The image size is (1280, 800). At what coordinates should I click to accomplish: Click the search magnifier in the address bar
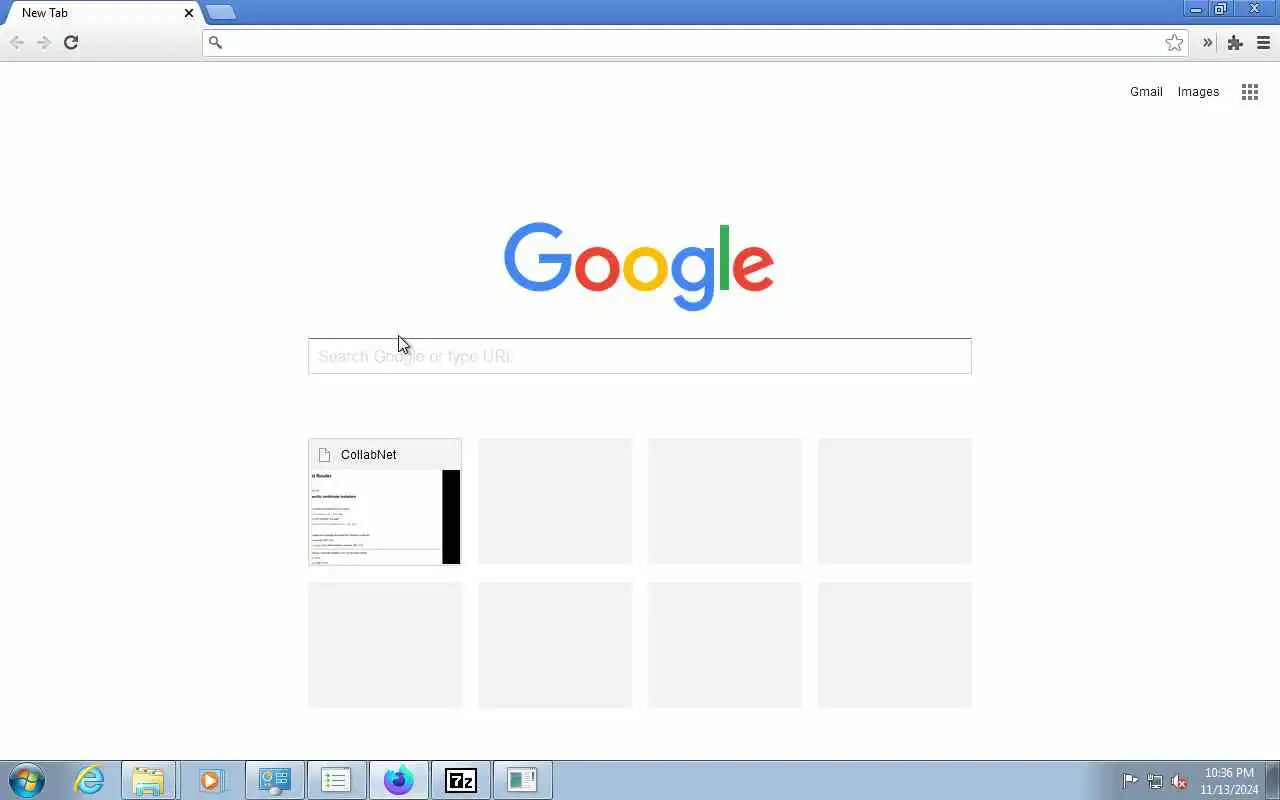(x=215, y=42)
